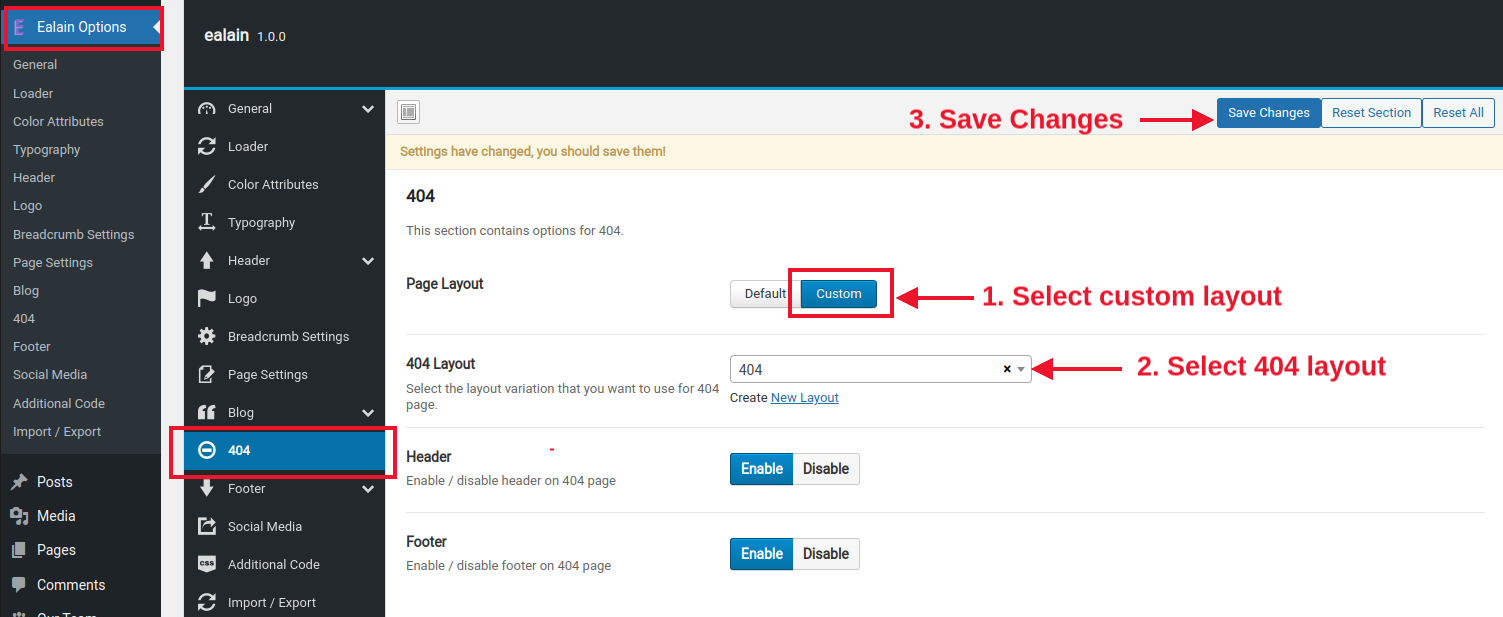Open the 404 Layout dropdown arrow
1503x617 pixels.
click(1021, 369)
